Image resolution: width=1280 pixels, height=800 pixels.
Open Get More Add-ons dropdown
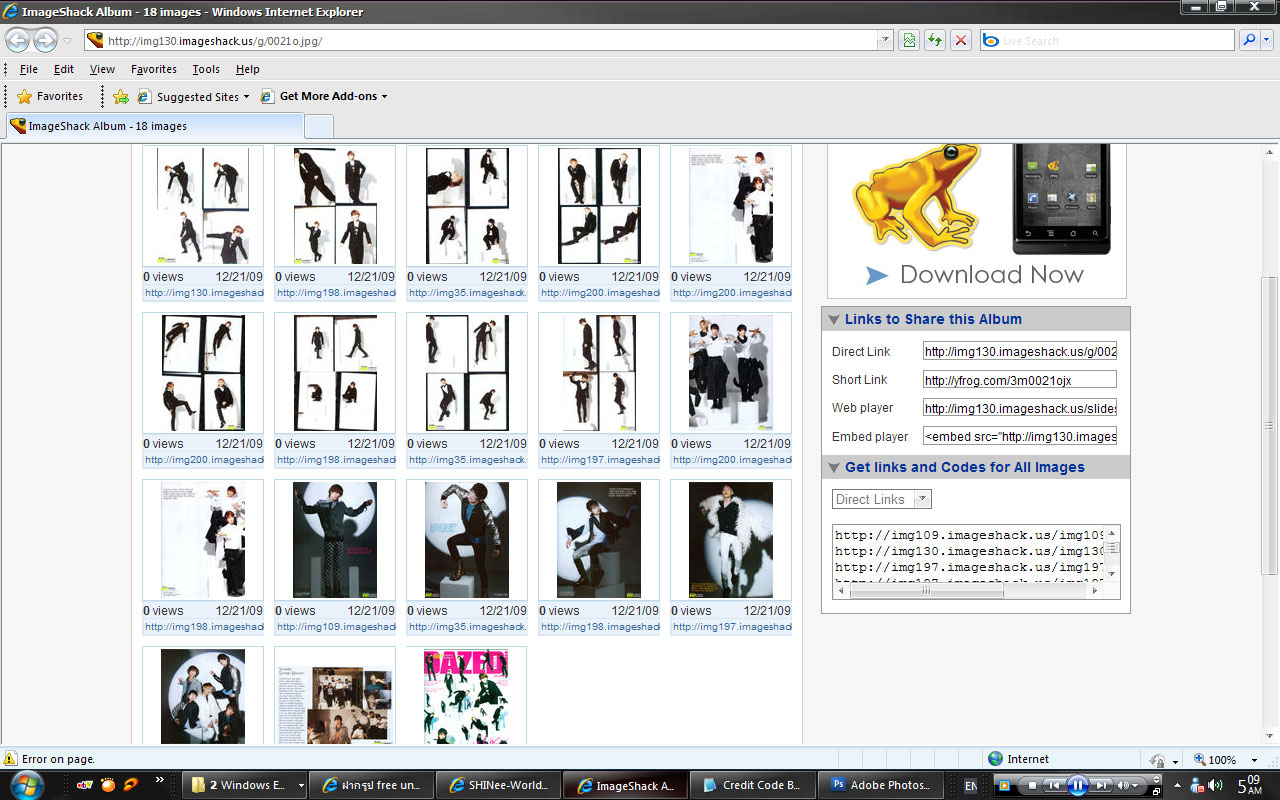click(x=324, y=96)
